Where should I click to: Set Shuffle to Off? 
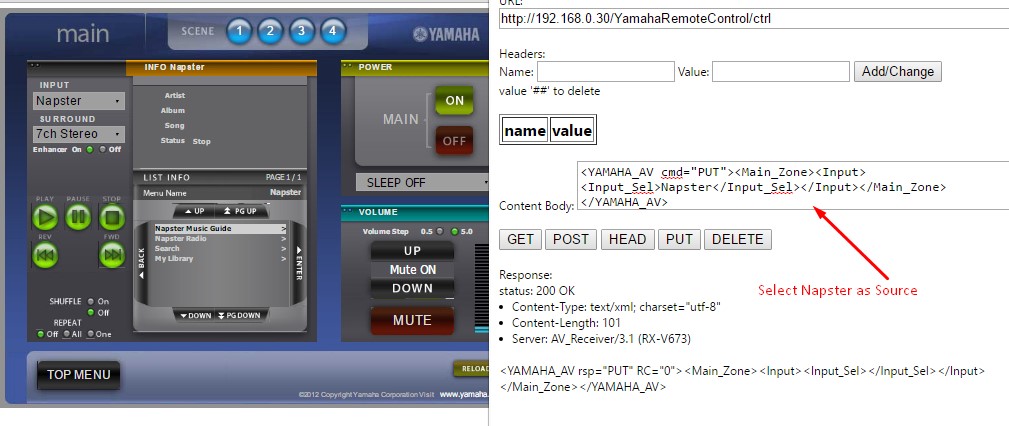tap(91, 312)
